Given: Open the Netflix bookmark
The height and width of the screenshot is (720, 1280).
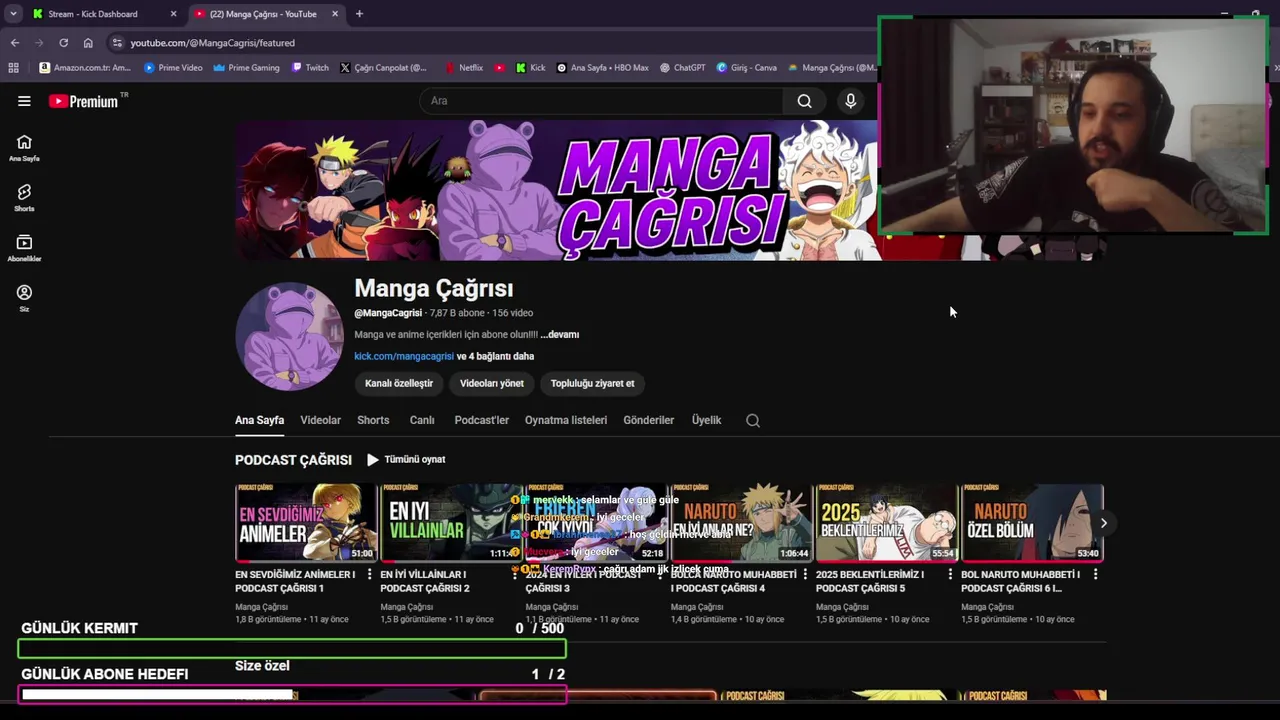Looking at the screenshot, I should [x=464, y=68].
